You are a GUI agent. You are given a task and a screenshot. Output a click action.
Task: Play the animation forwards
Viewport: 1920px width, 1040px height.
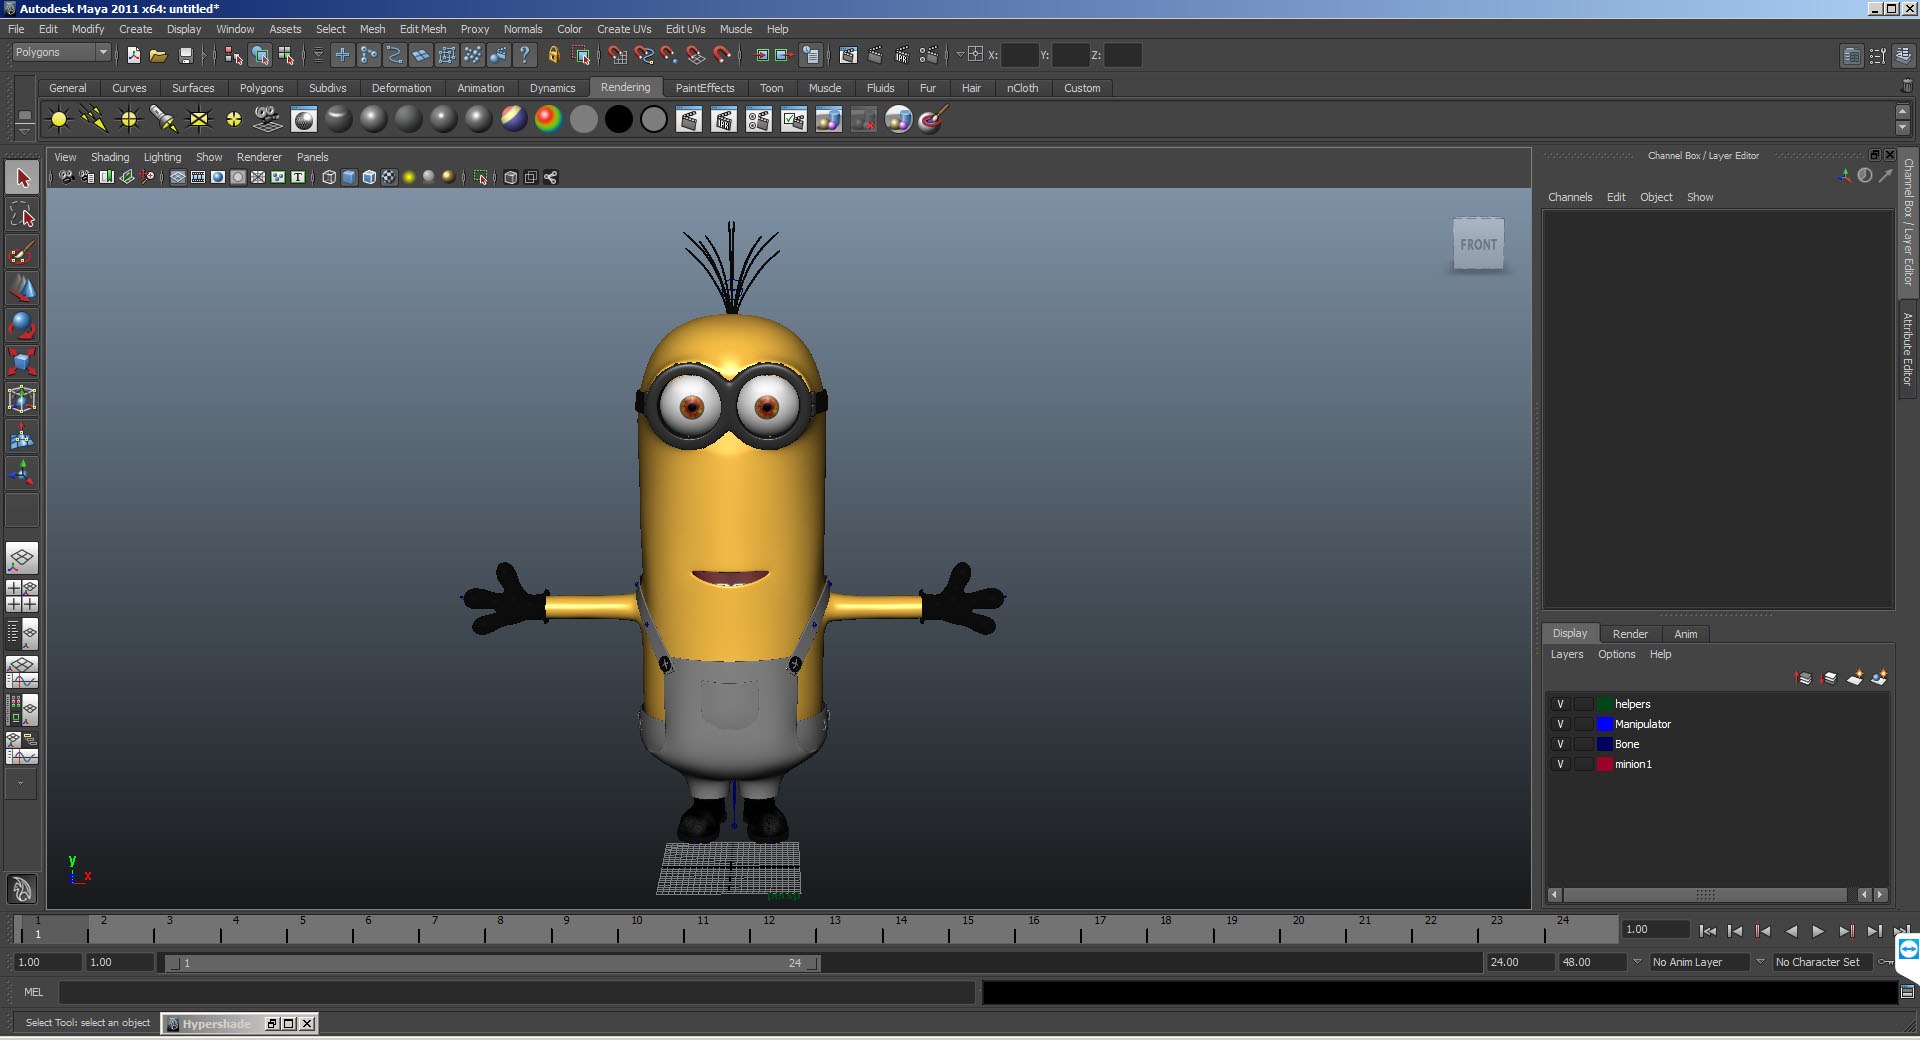click(x=1817, y=931)
